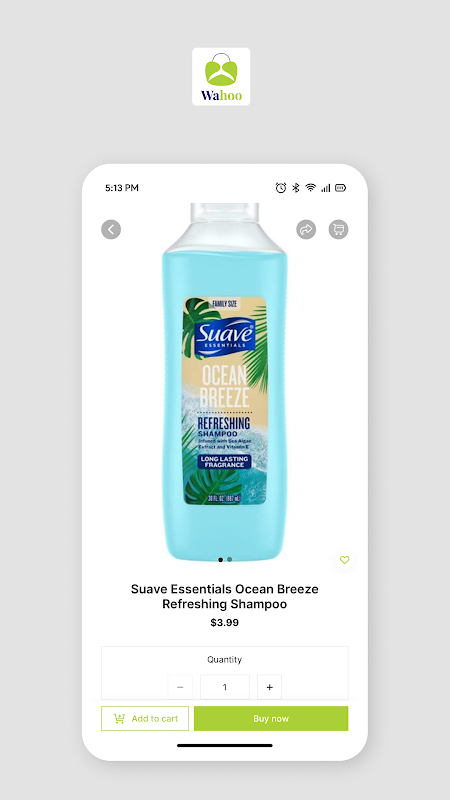Image resolution: width=450 pixels, height=800 pixels.
Task: Click the Wahoo app logo
Action: pos(221,77)
